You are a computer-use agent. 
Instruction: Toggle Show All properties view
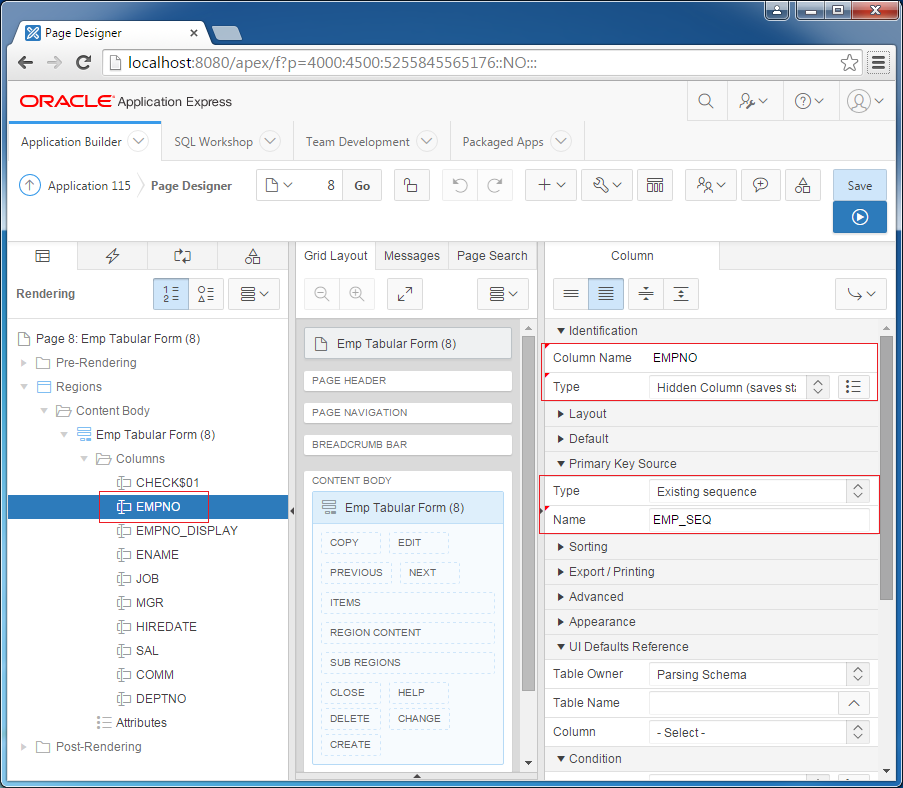606,294
